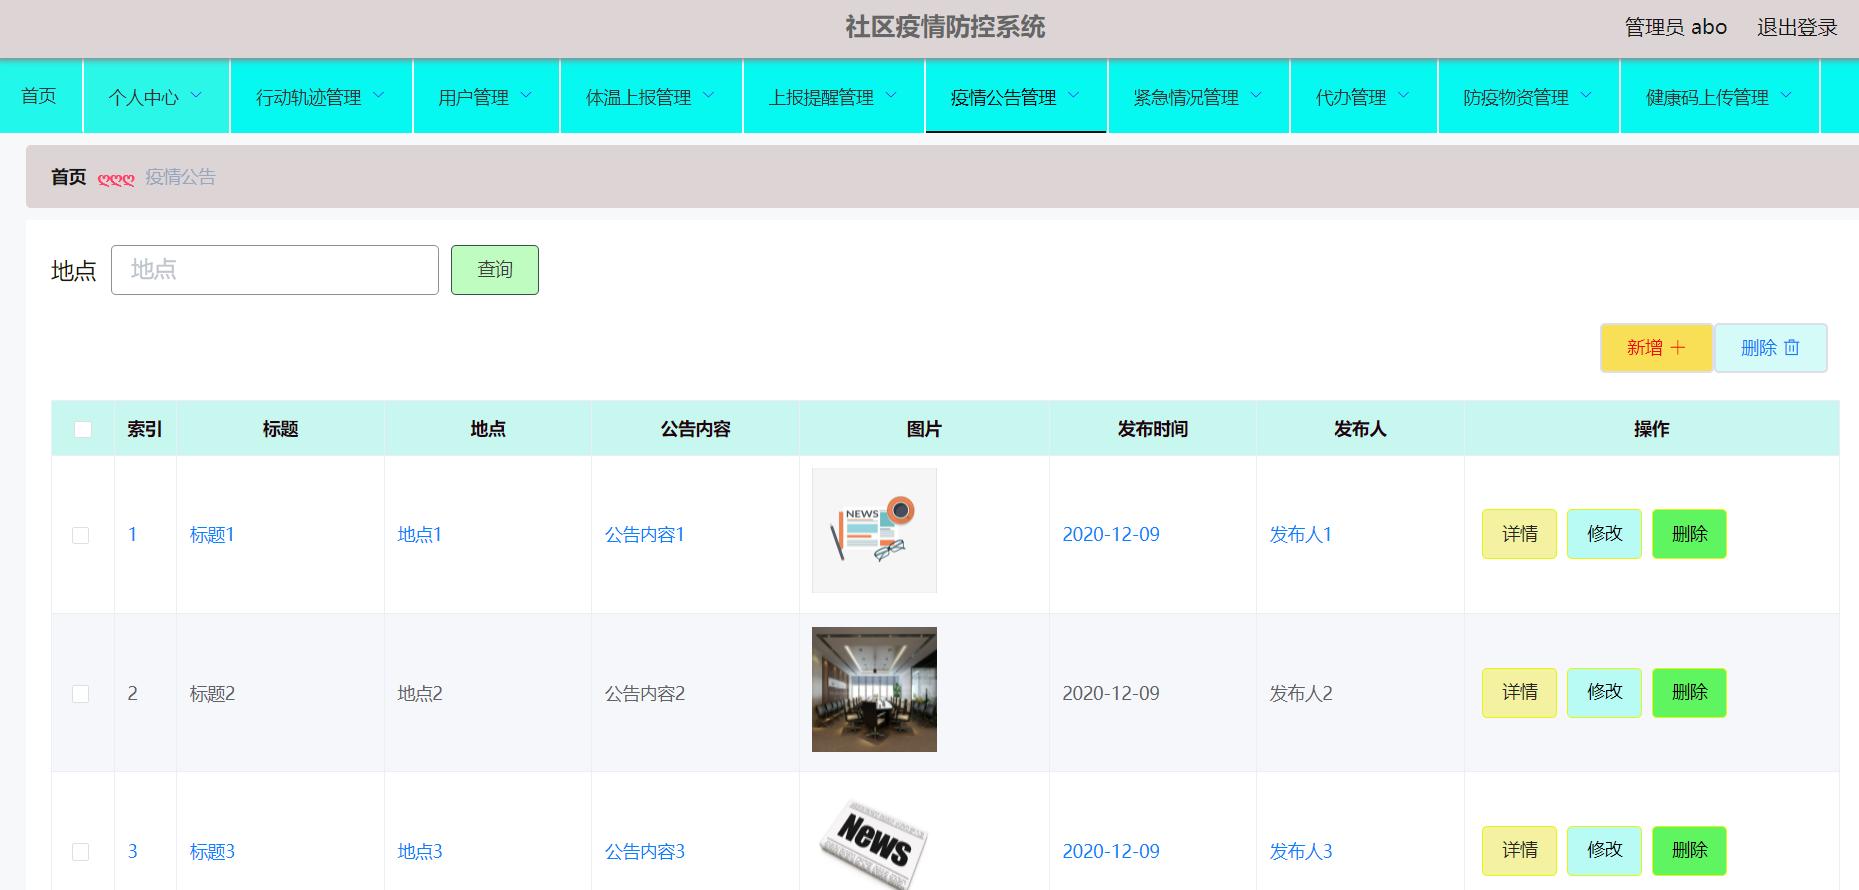Expand the 行动轨迹管理 dropdown arrow
The image size is (1859, 890).
coord(379,96)
